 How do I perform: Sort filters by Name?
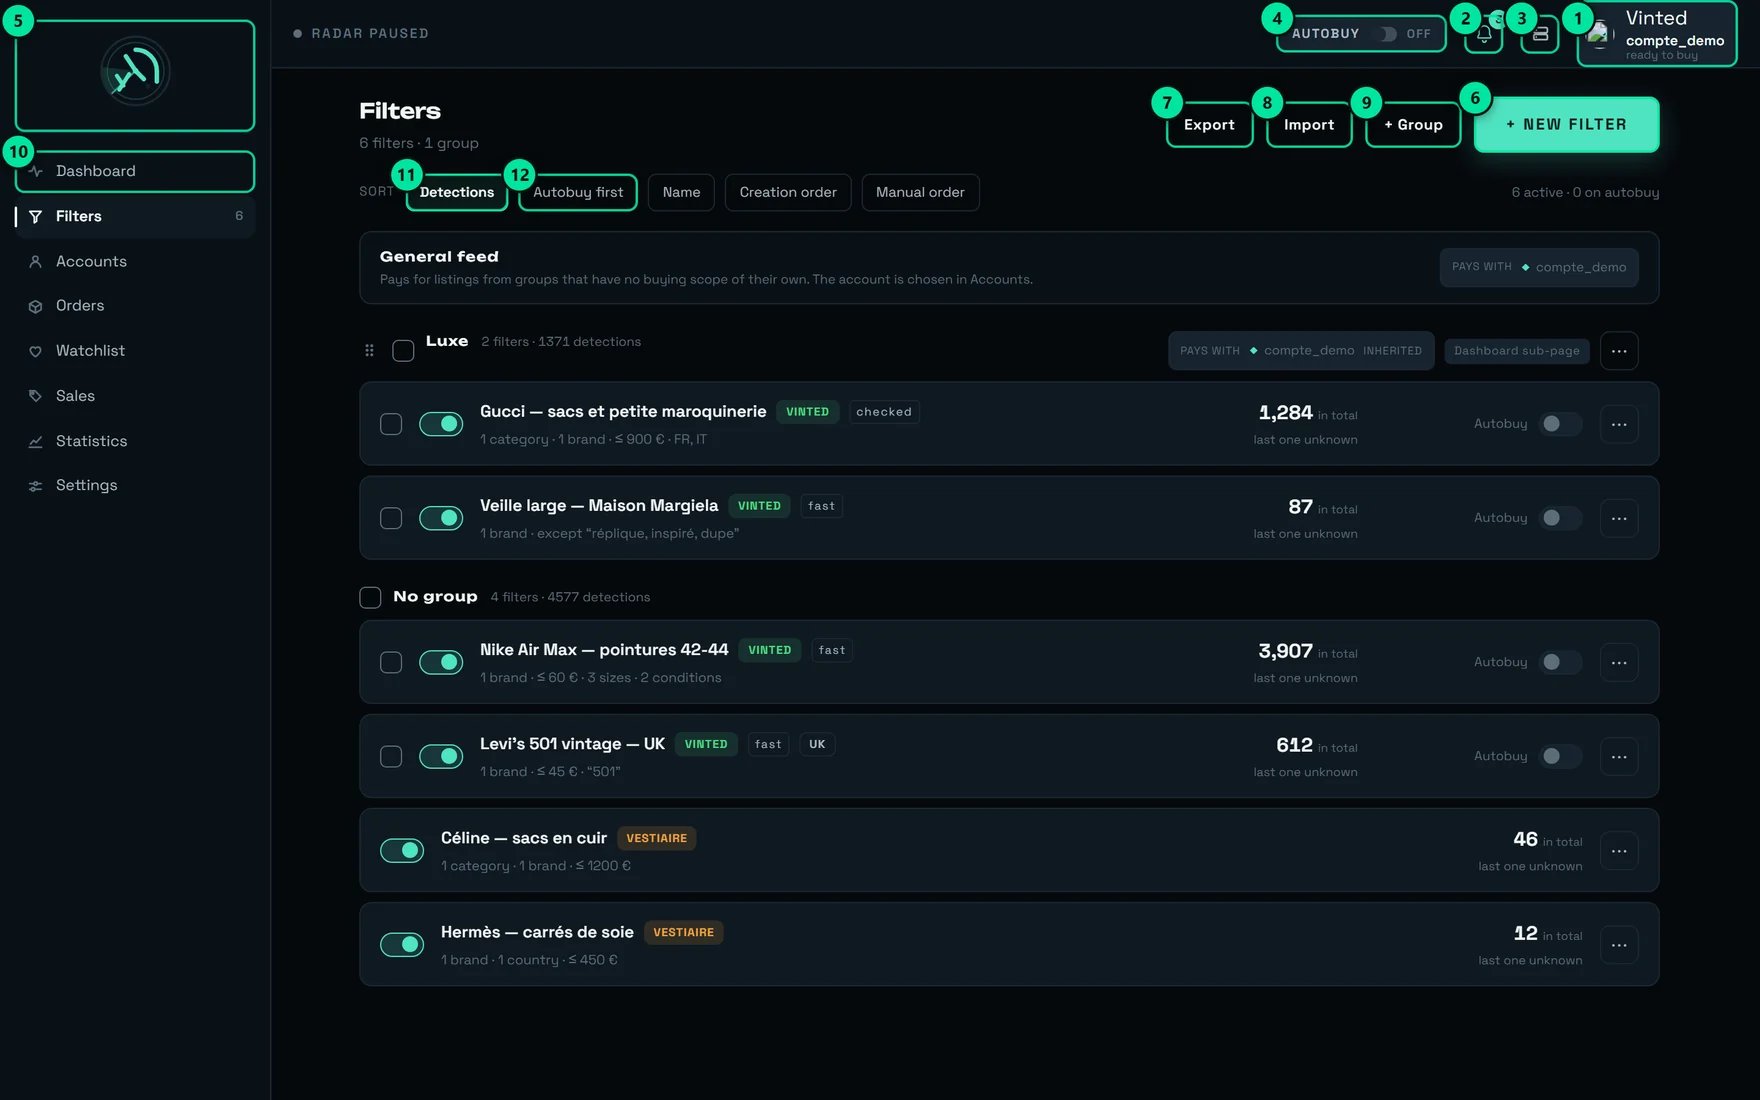(x=681, y=192)
